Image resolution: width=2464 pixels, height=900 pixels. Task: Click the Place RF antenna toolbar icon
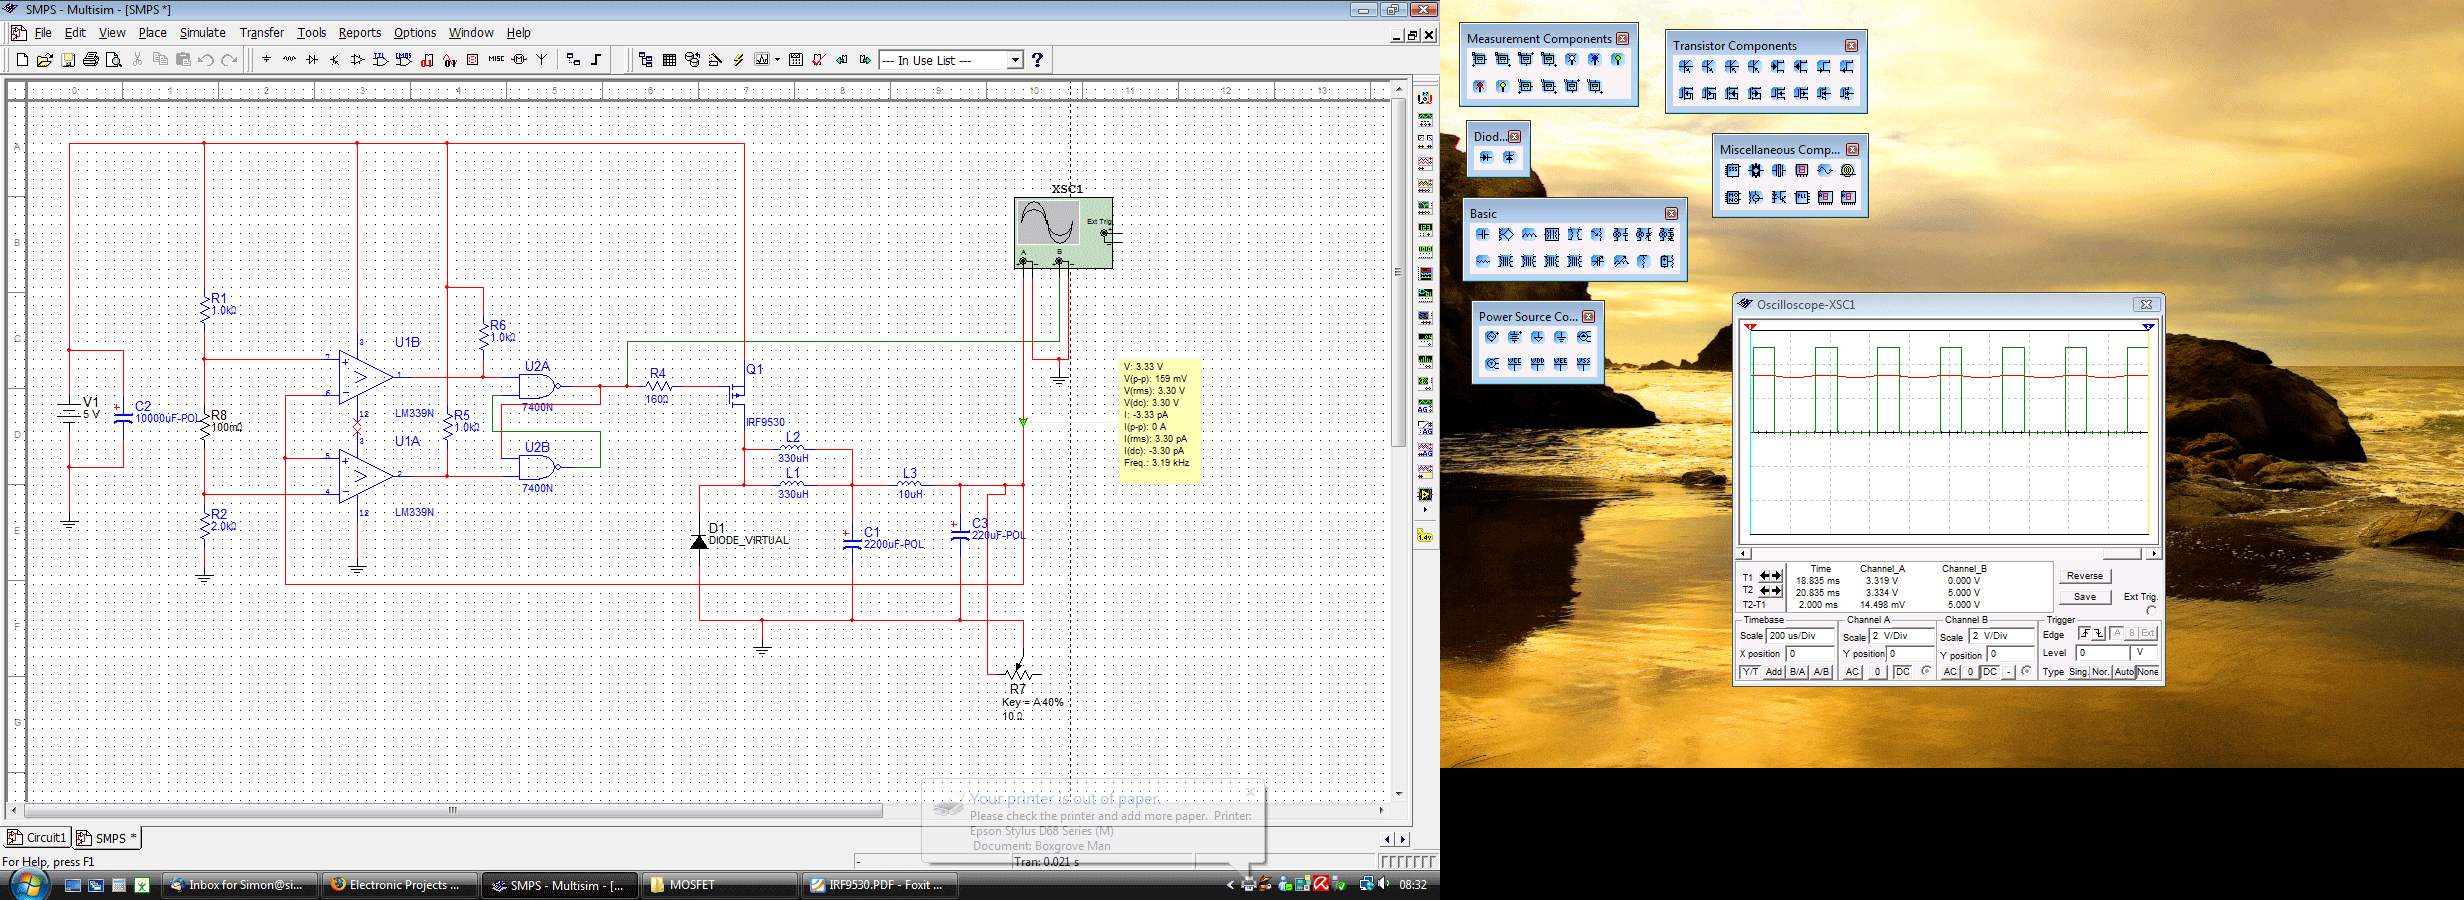(x=542, y=60)
